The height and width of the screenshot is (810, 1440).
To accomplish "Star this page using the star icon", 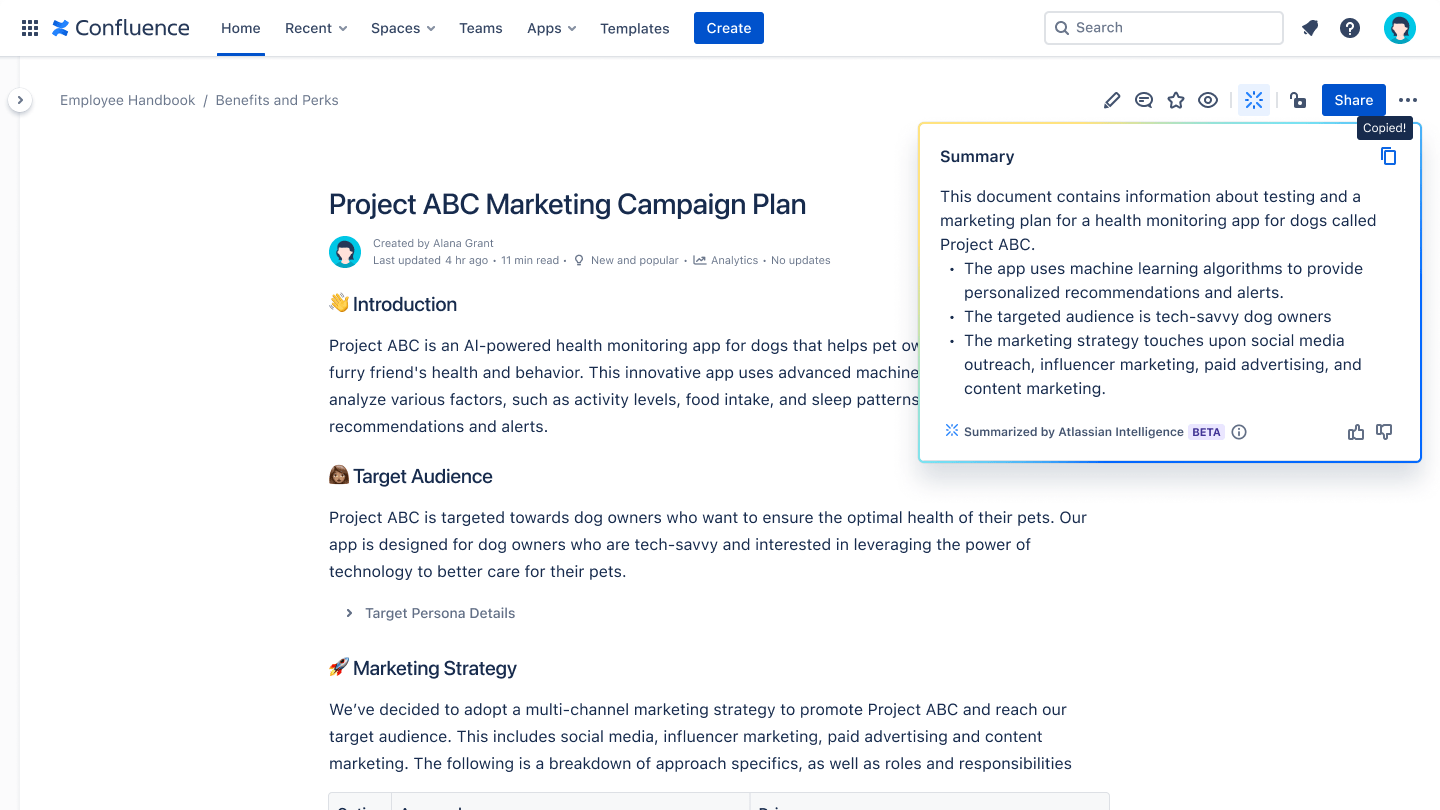I will [x=1176, y=100].
